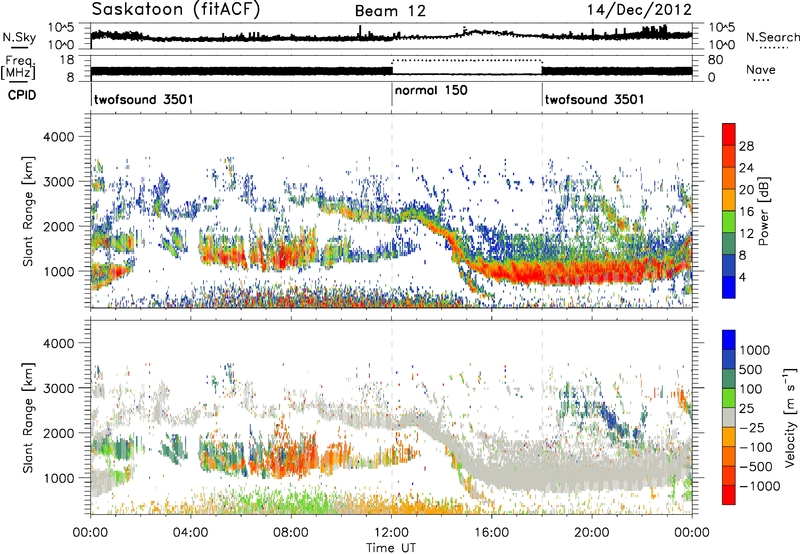Click the blue velocity streak near 20:00
The height and width of the screenshot is (554, 800).
[611, 417]
